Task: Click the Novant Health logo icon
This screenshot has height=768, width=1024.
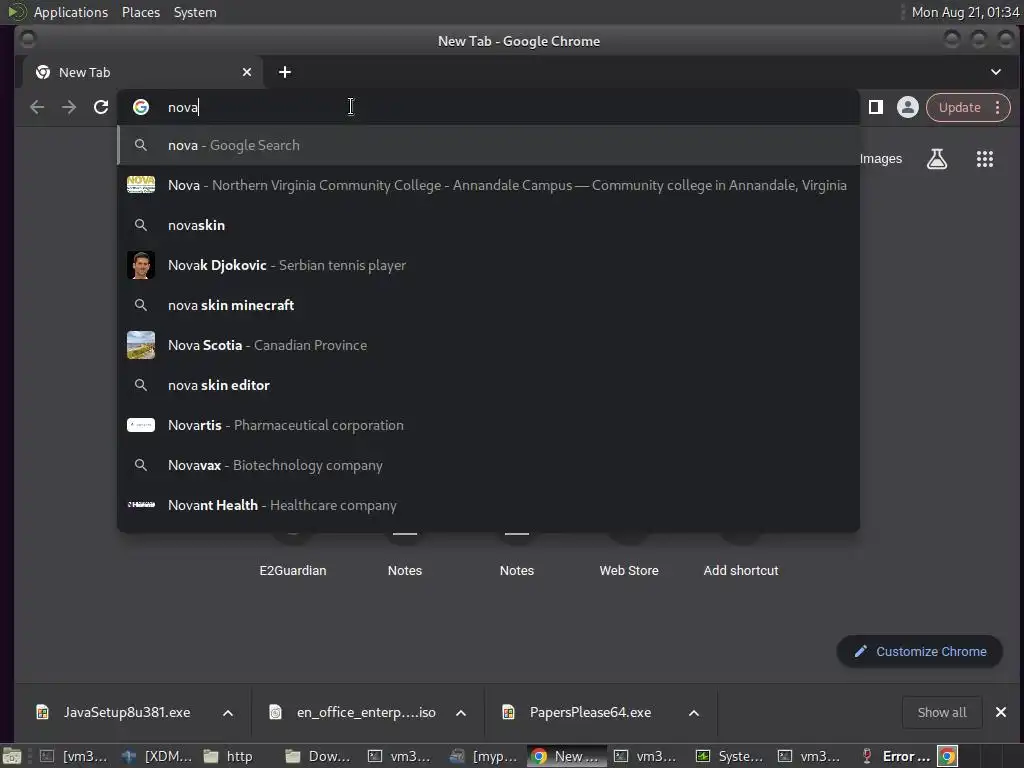Action: [x=140, y=504]
